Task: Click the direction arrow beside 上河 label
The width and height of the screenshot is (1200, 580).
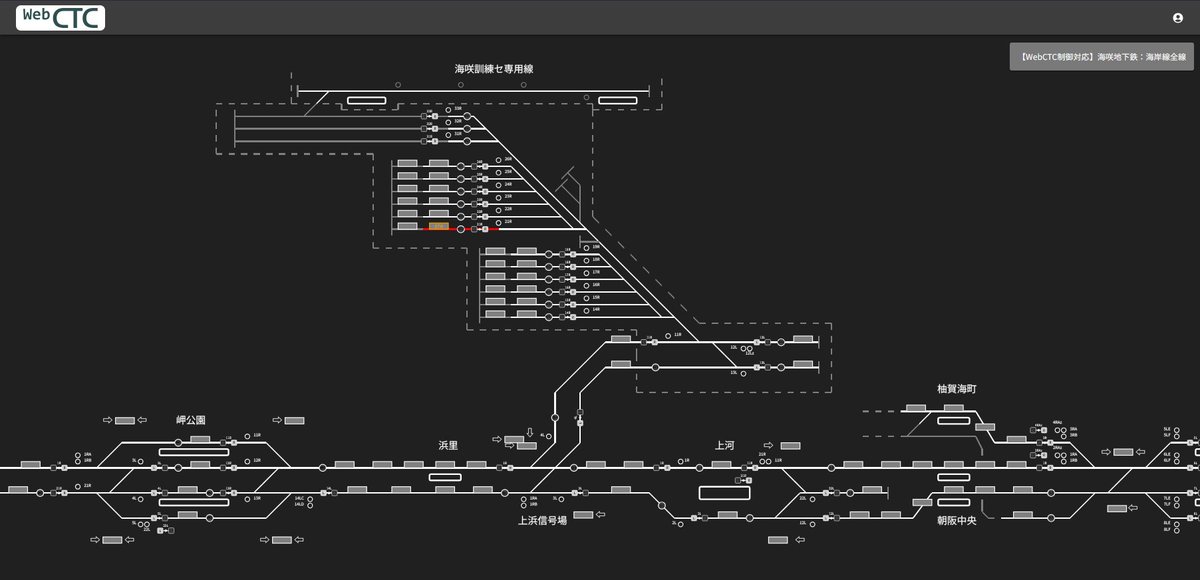Action: click(x=768, y=445)
